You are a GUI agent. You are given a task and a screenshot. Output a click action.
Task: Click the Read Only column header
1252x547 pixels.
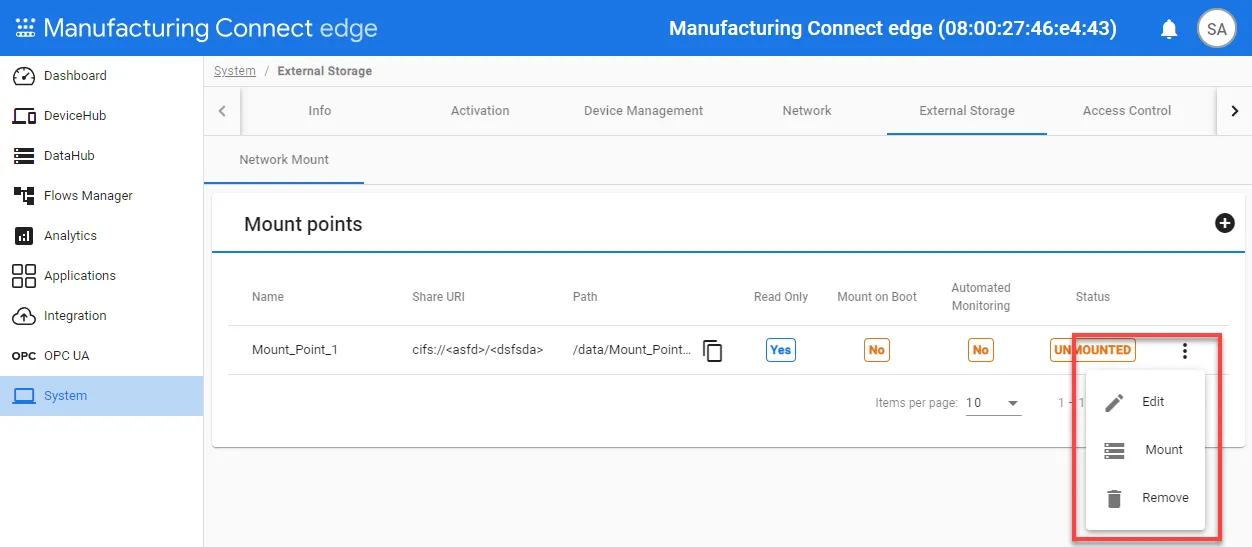coord(781,297)
